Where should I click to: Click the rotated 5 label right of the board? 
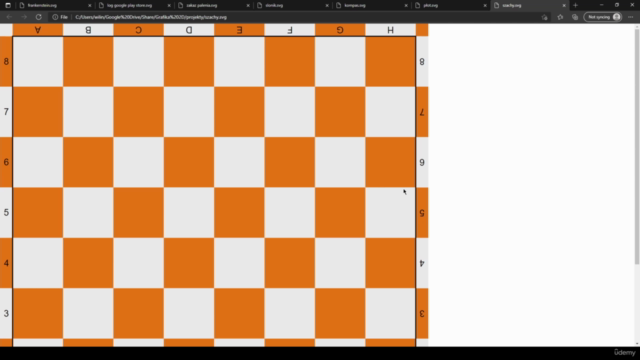click(x=422, y=213)
